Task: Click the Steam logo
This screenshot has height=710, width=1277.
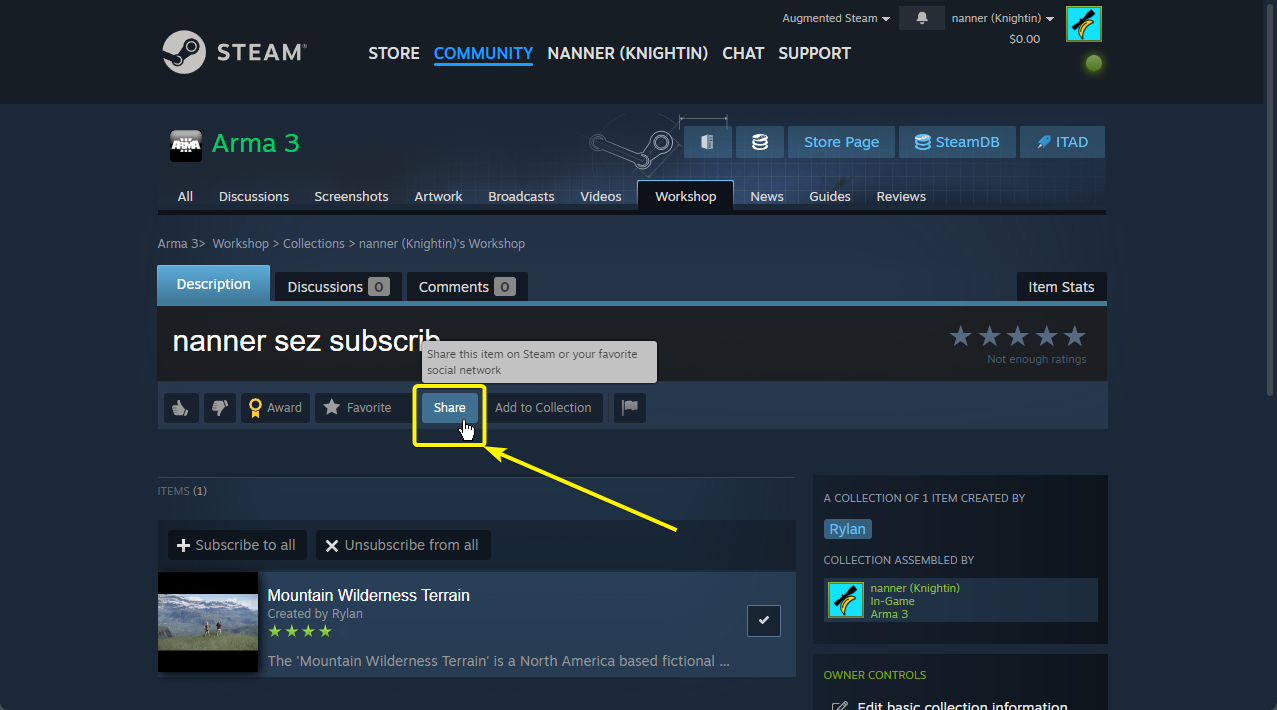Action: tap(234, 52)
